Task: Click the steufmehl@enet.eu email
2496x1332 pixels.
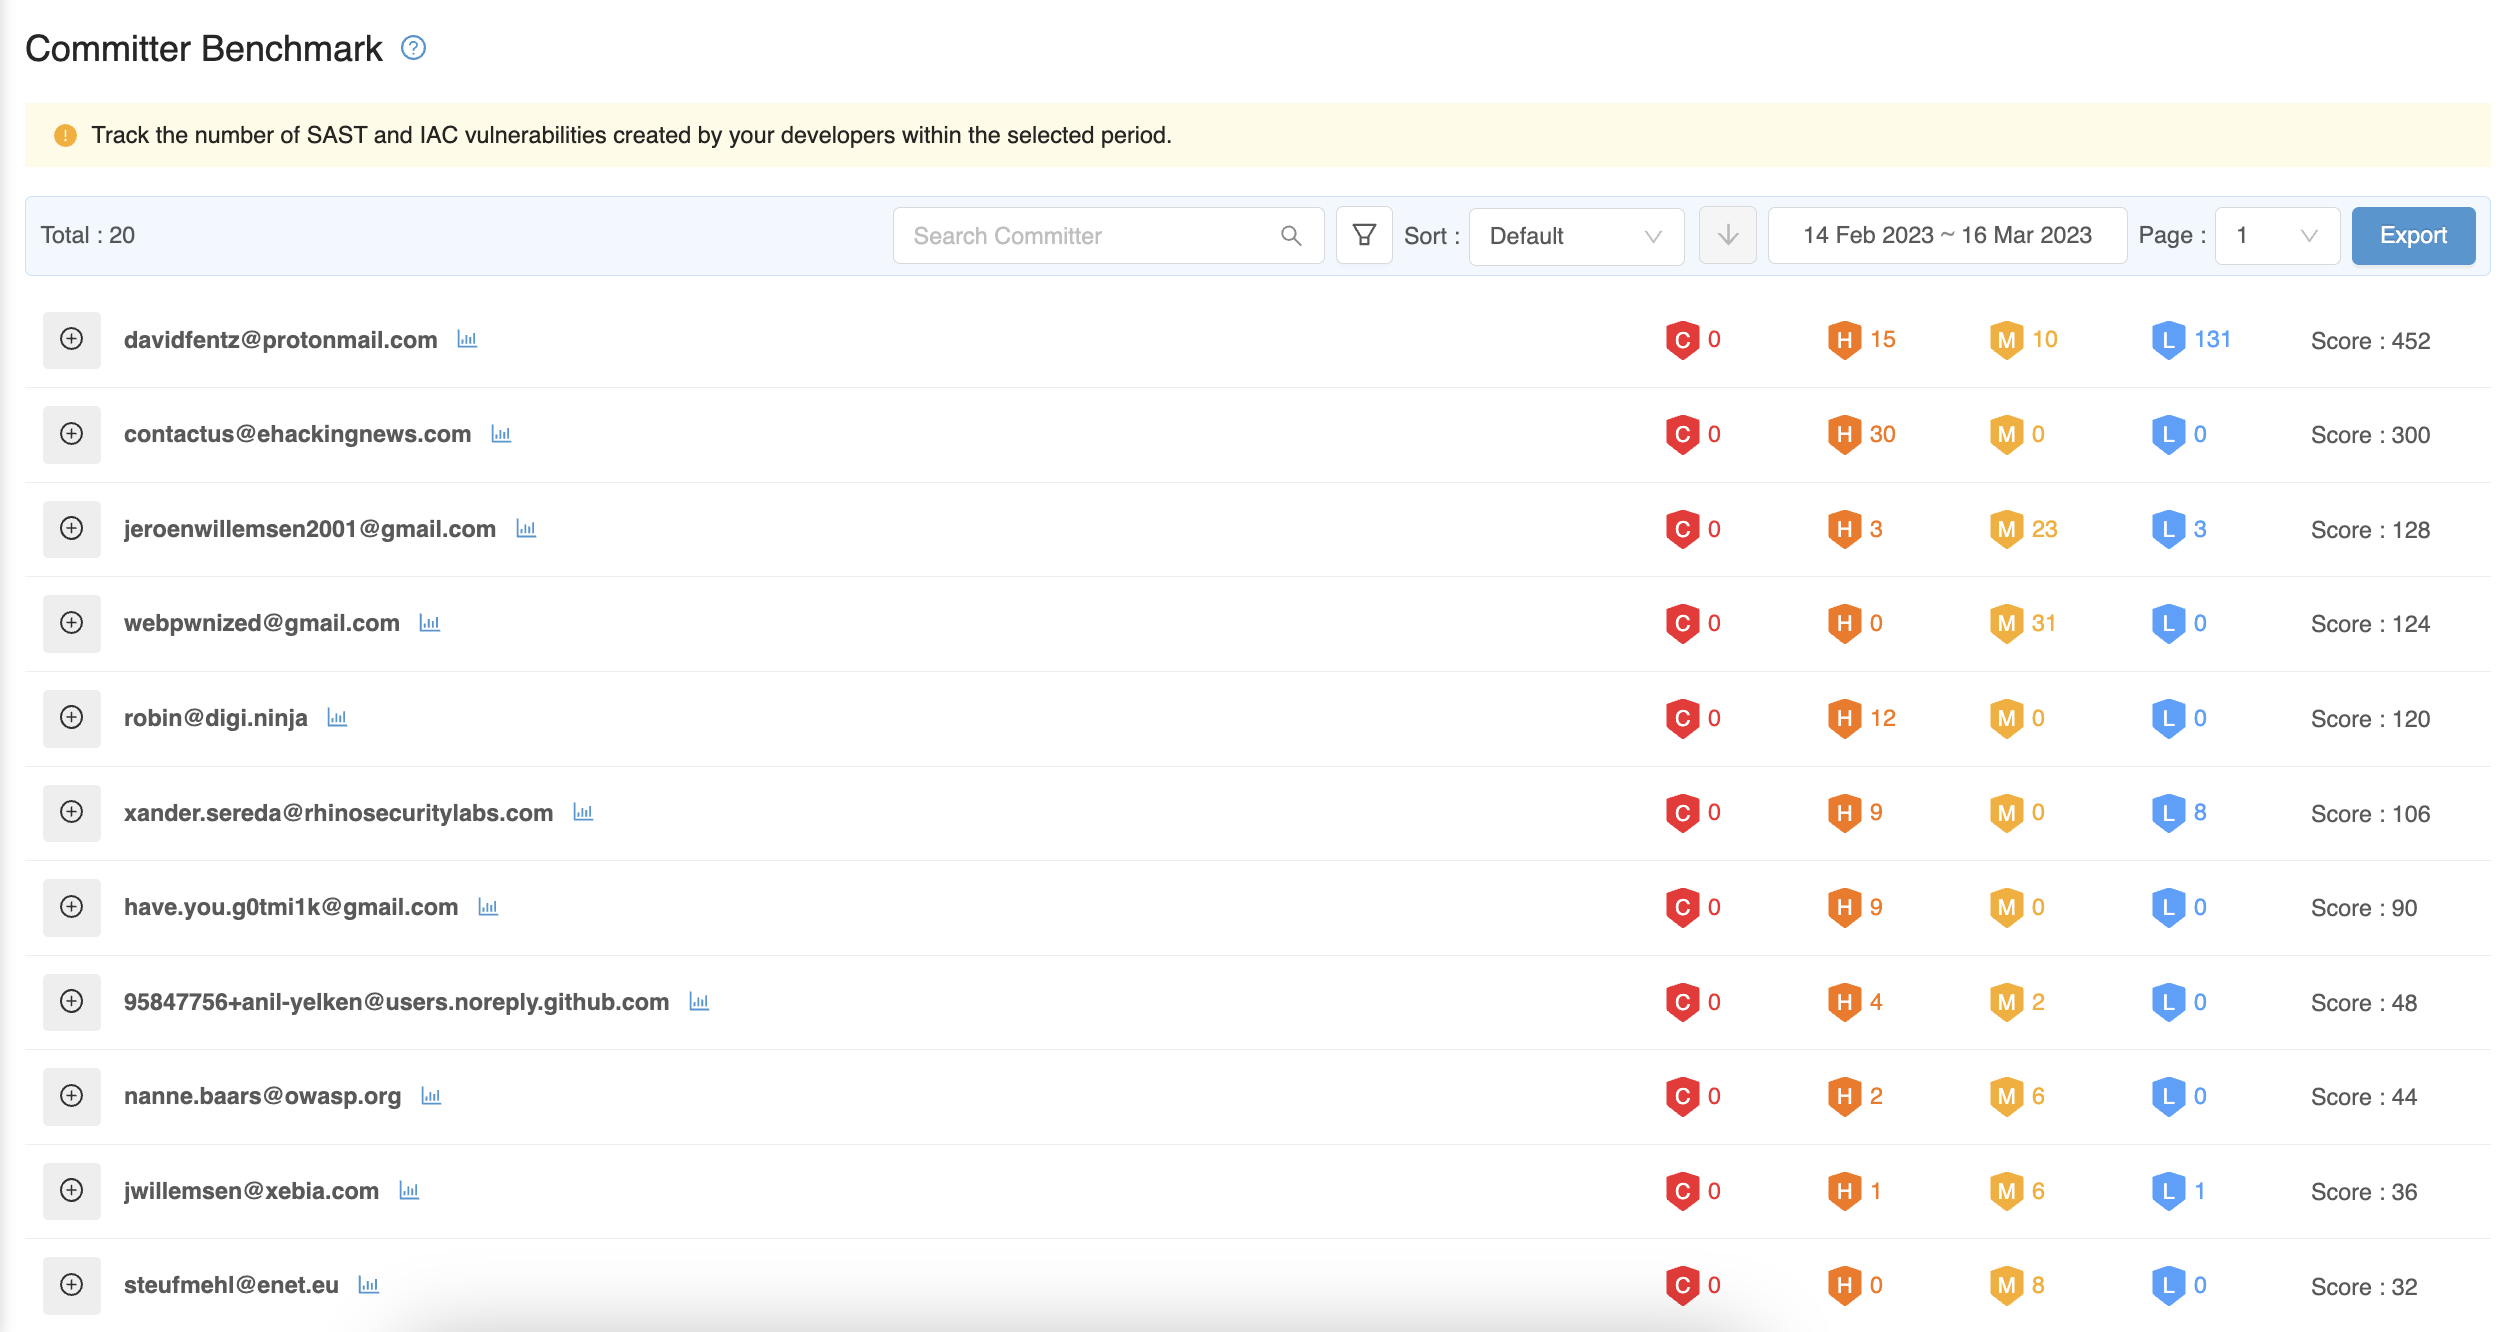Action: pos(231,1285)
